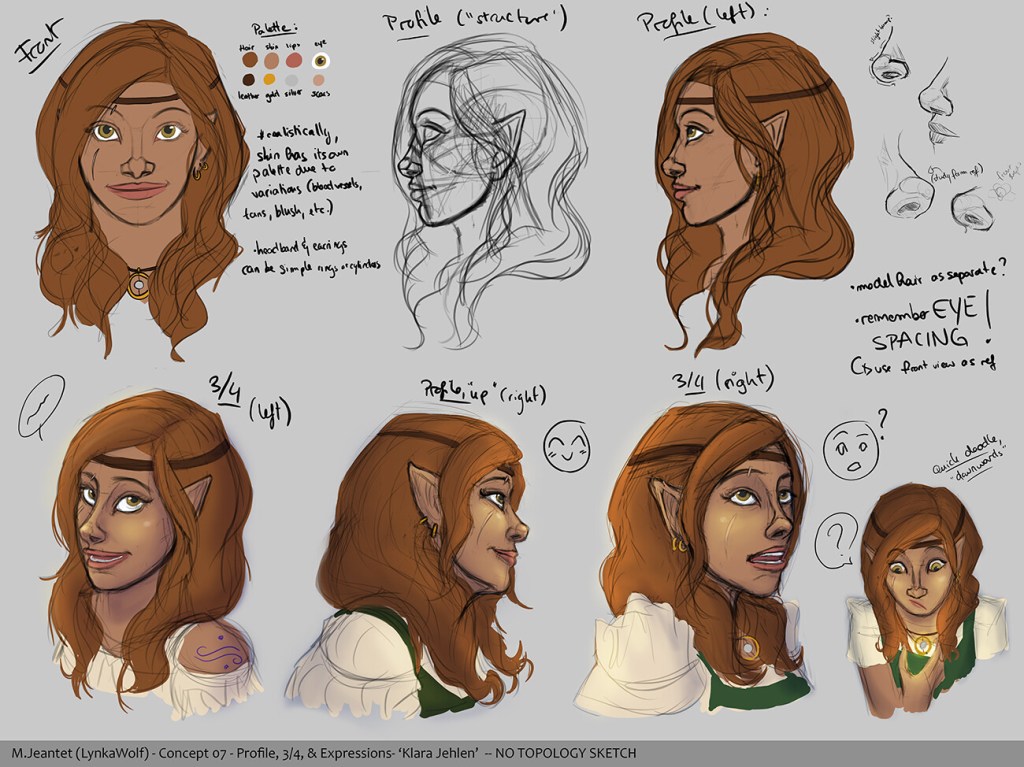Click the glowing pendant in downward doodle

[x=920, y=645]
